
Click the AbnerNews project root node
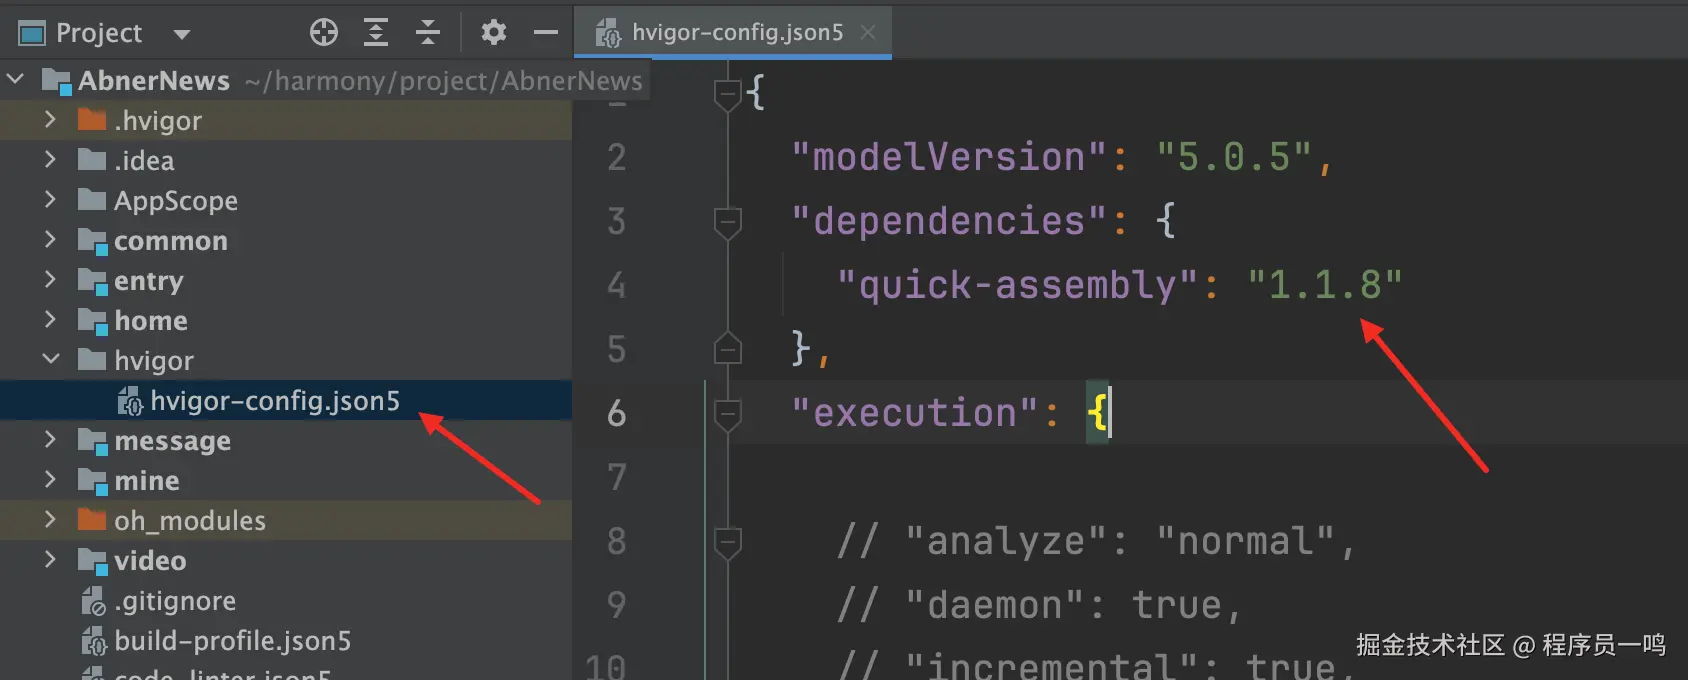(154, 80)
